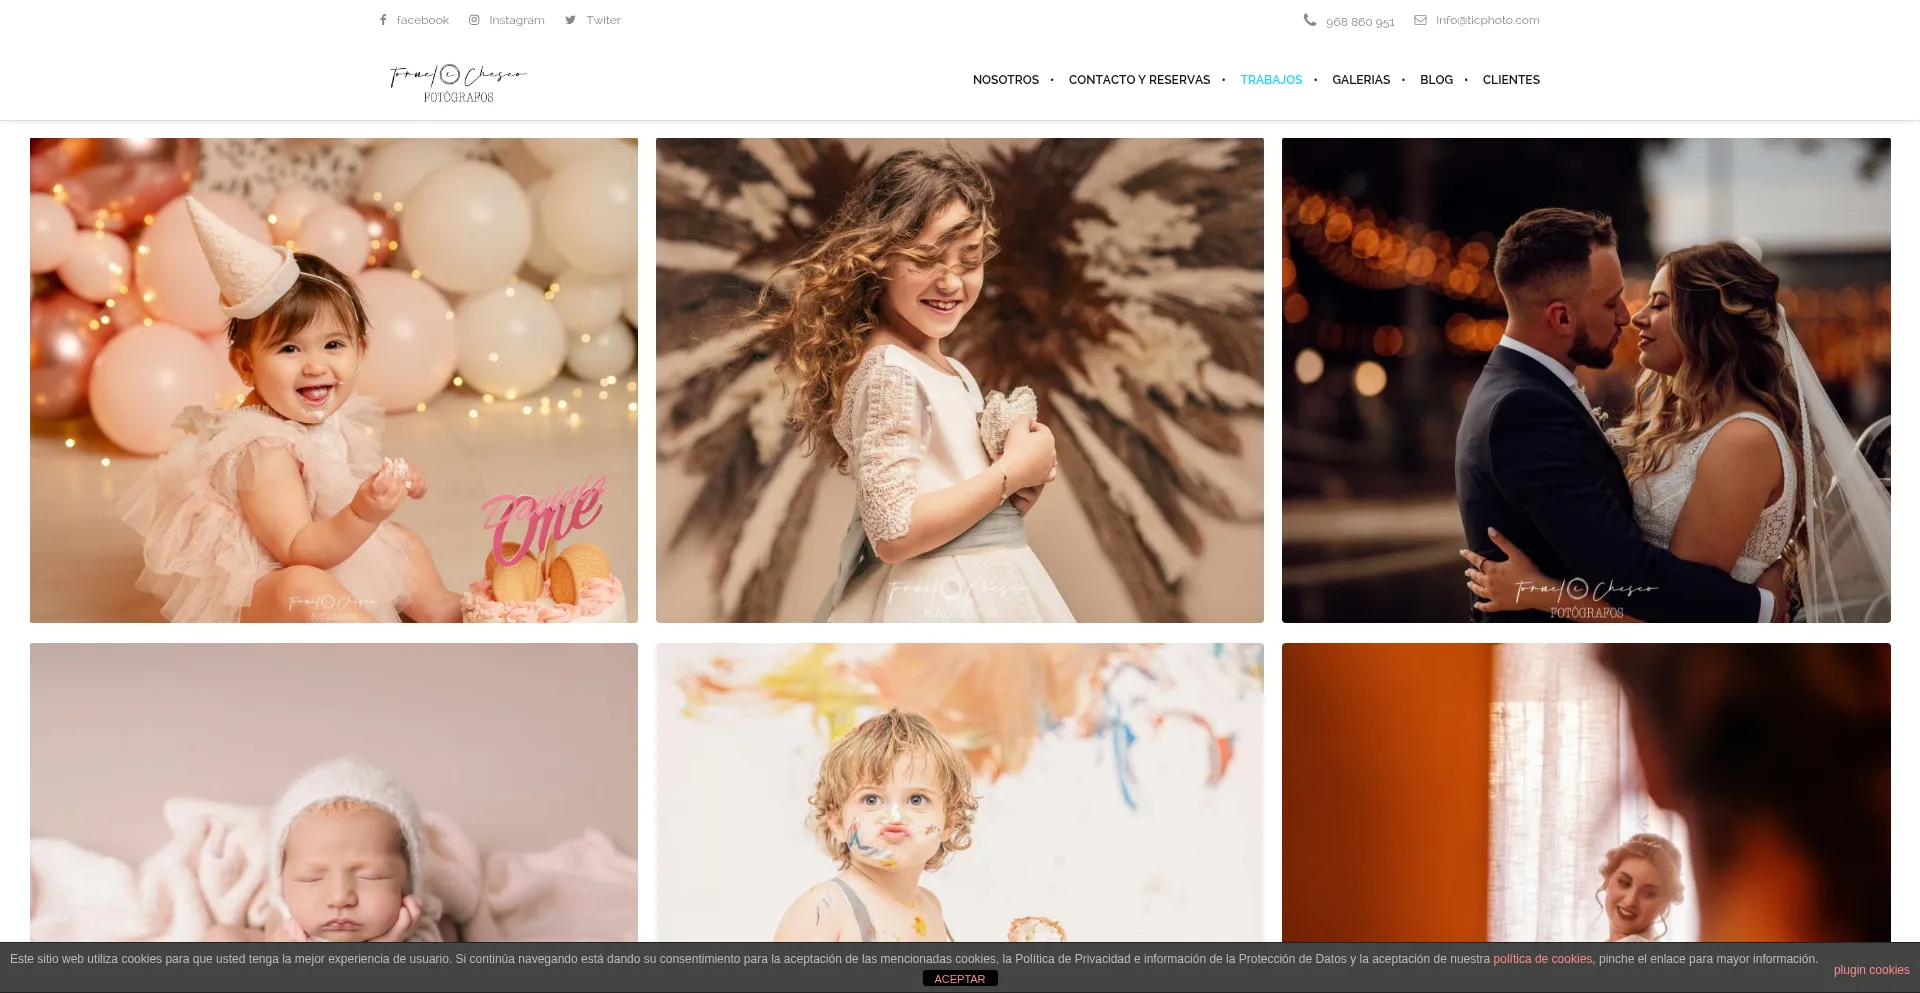Select the highlighted TRABAJOS menu item
The image size is (1920, 993).
pyautogui.click(x=1271, y=80)
